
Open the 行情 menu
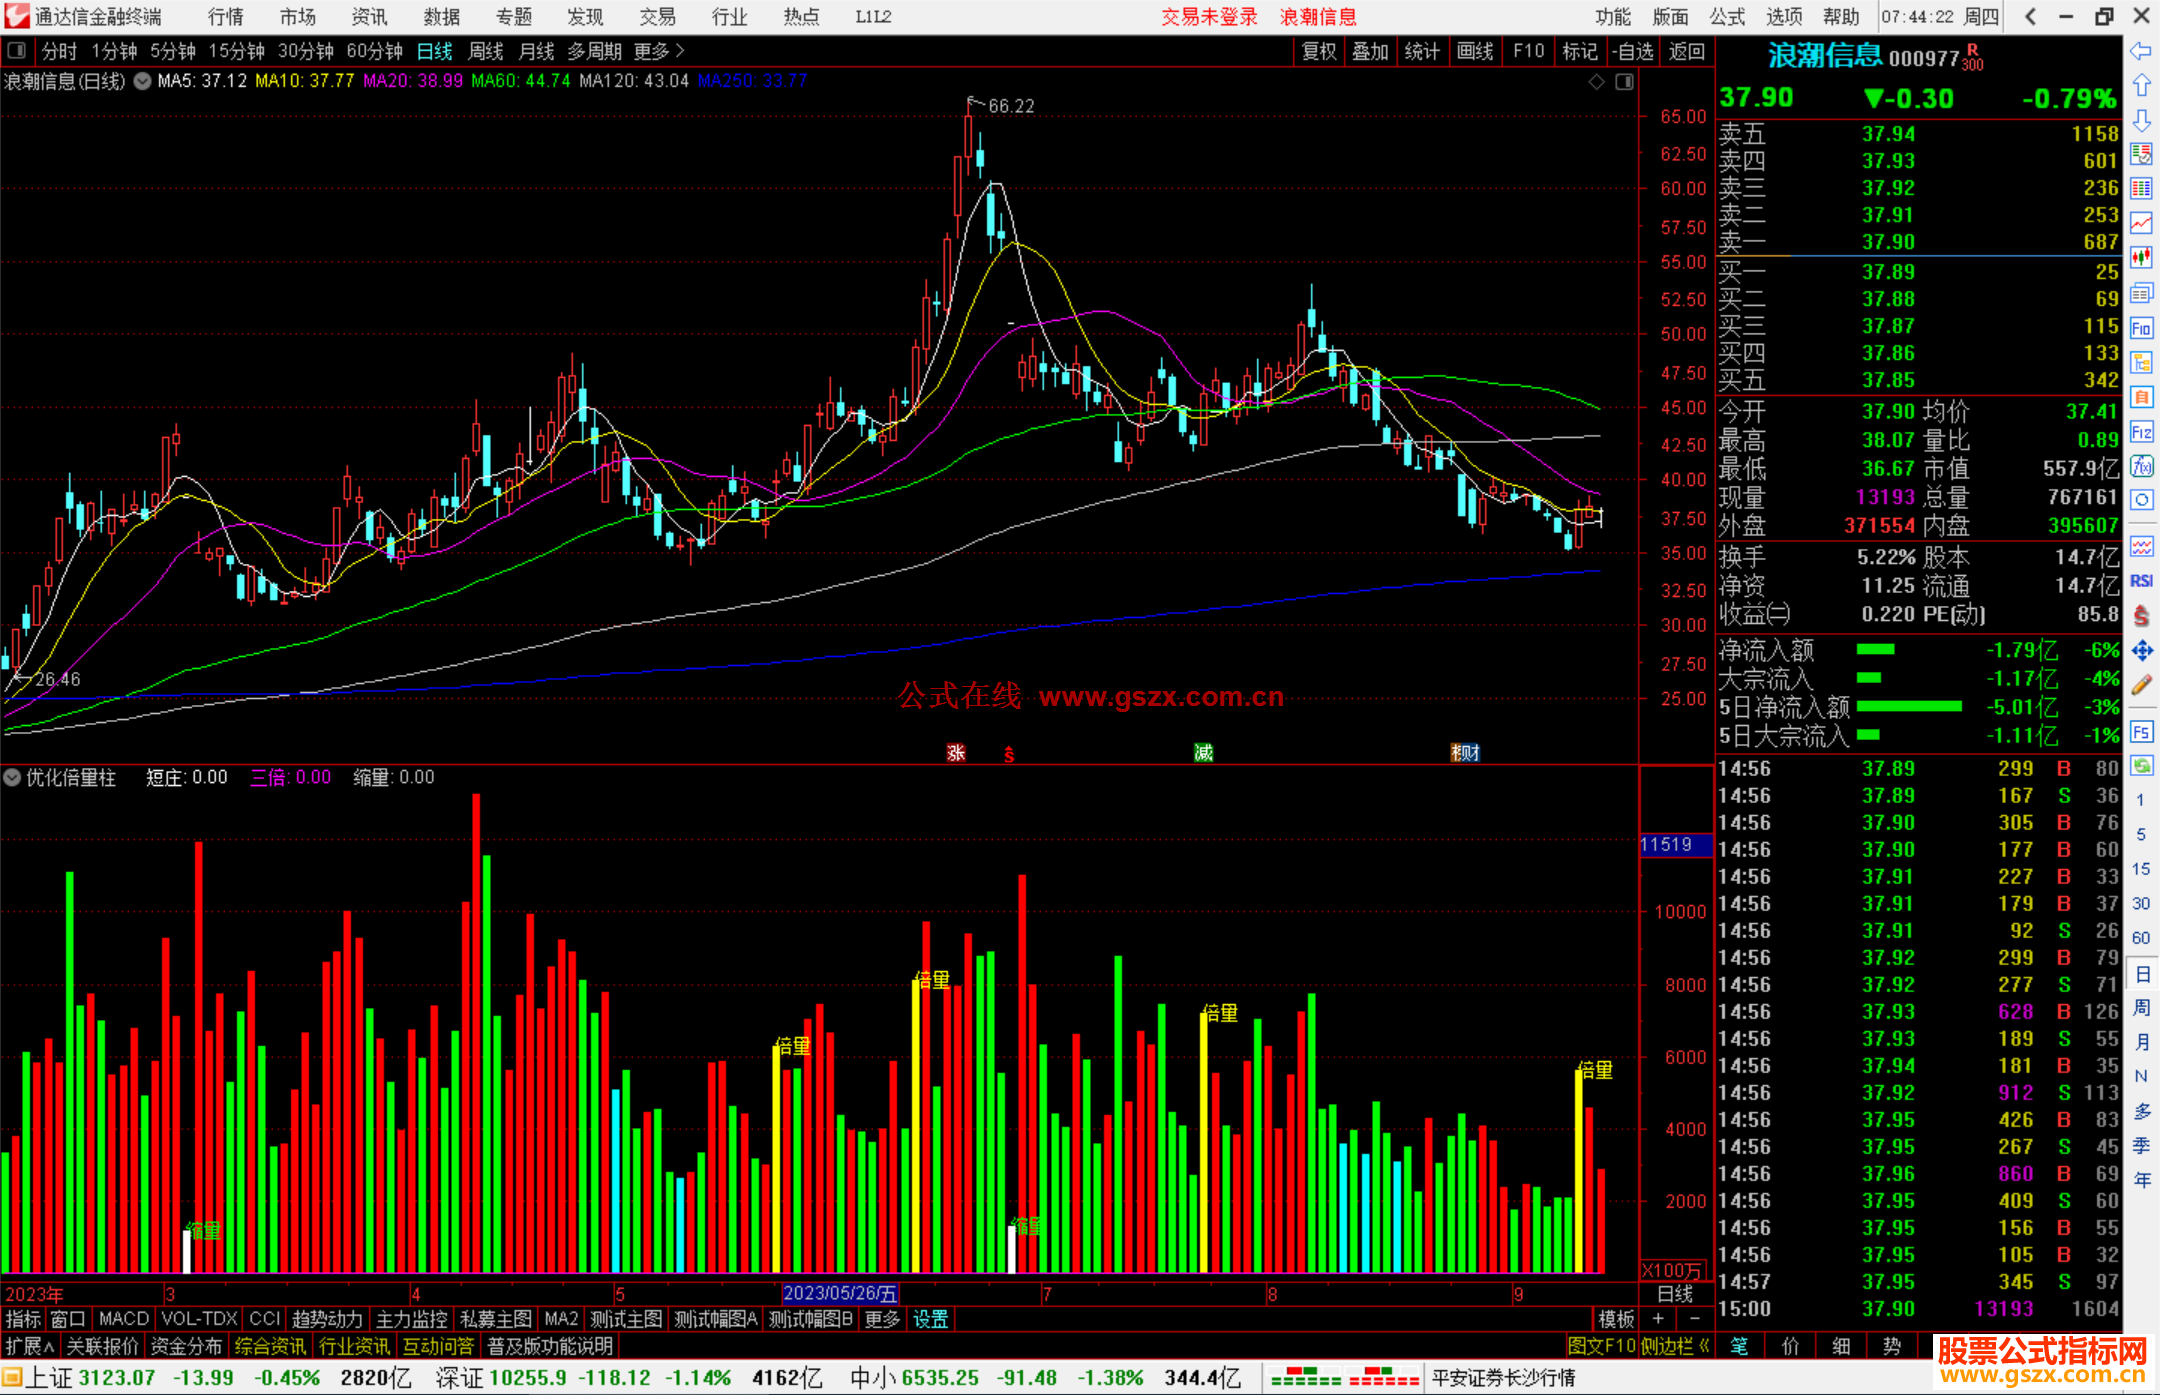click(x=226, y=16)
